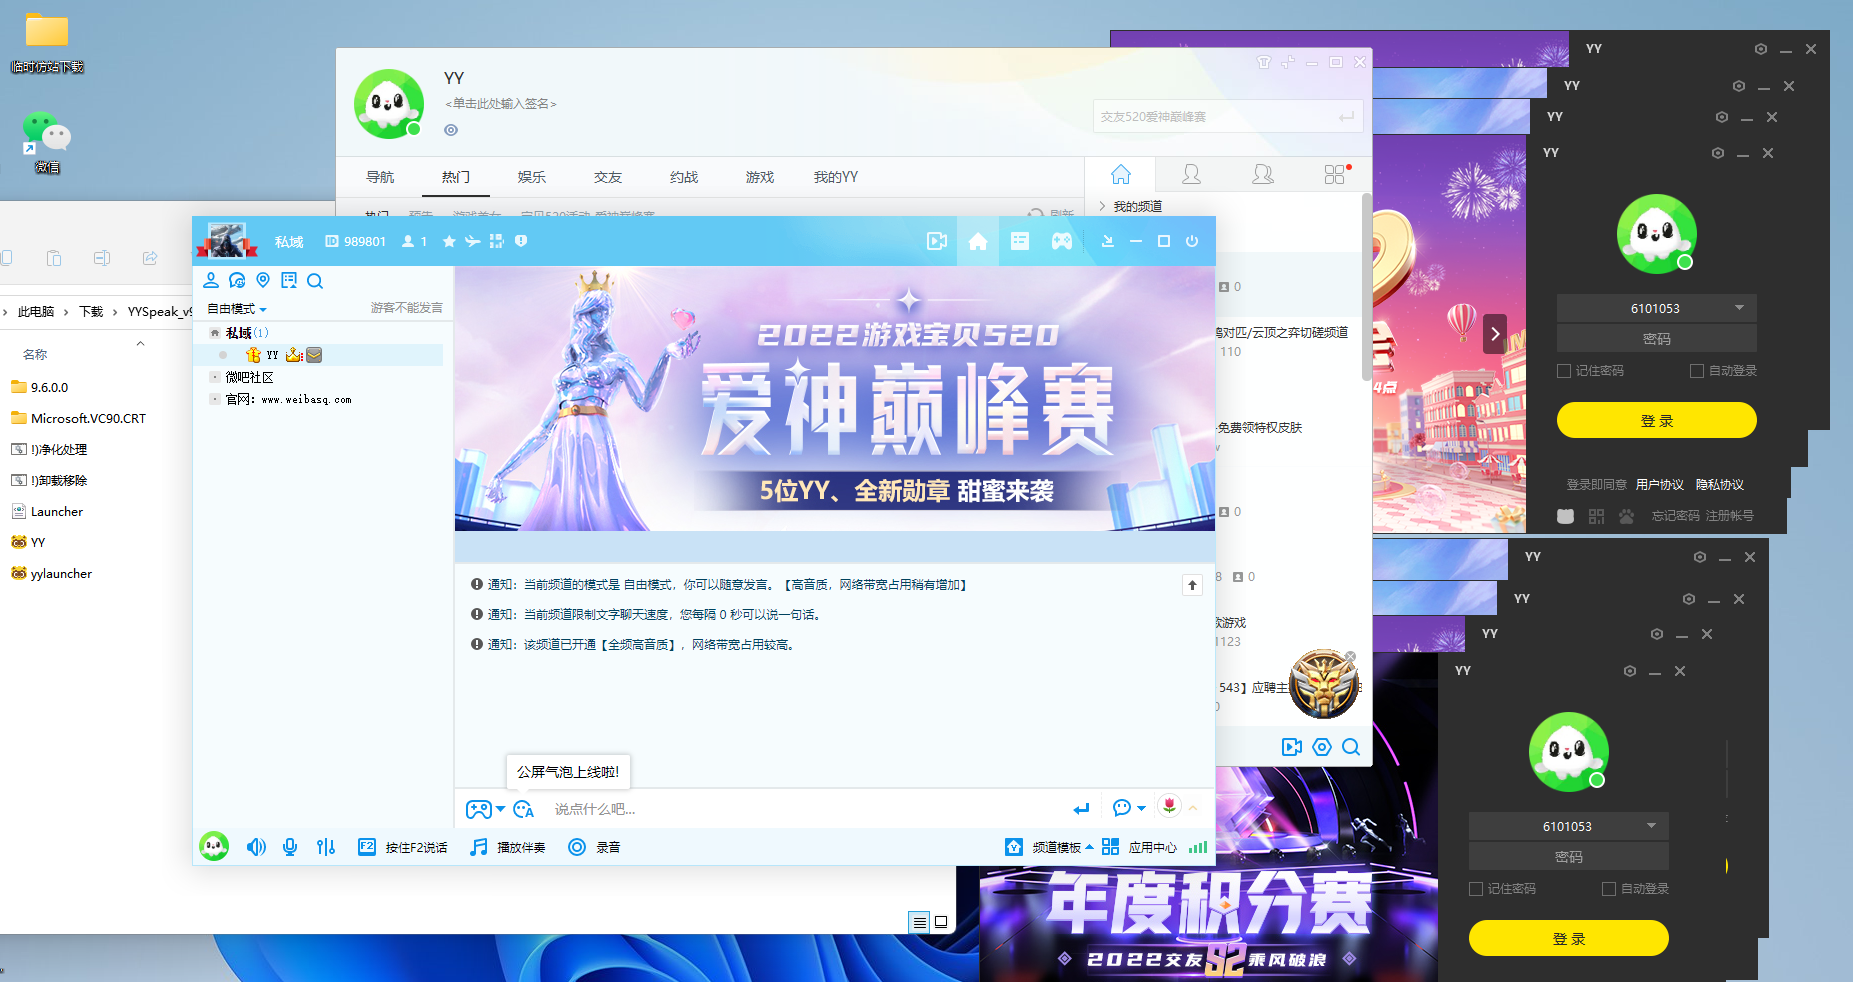Switch to the 我的YY tab
Screen dimensions: 1853x982
tap(836, 177)
